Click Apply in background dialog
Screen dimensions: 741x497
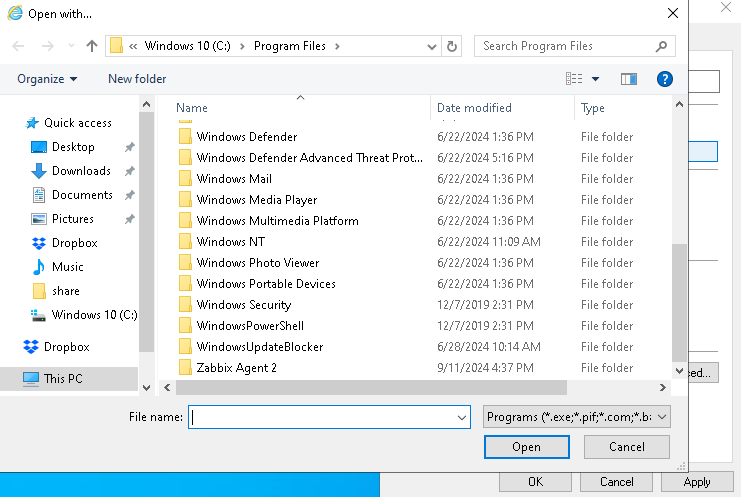pos(697,482)
